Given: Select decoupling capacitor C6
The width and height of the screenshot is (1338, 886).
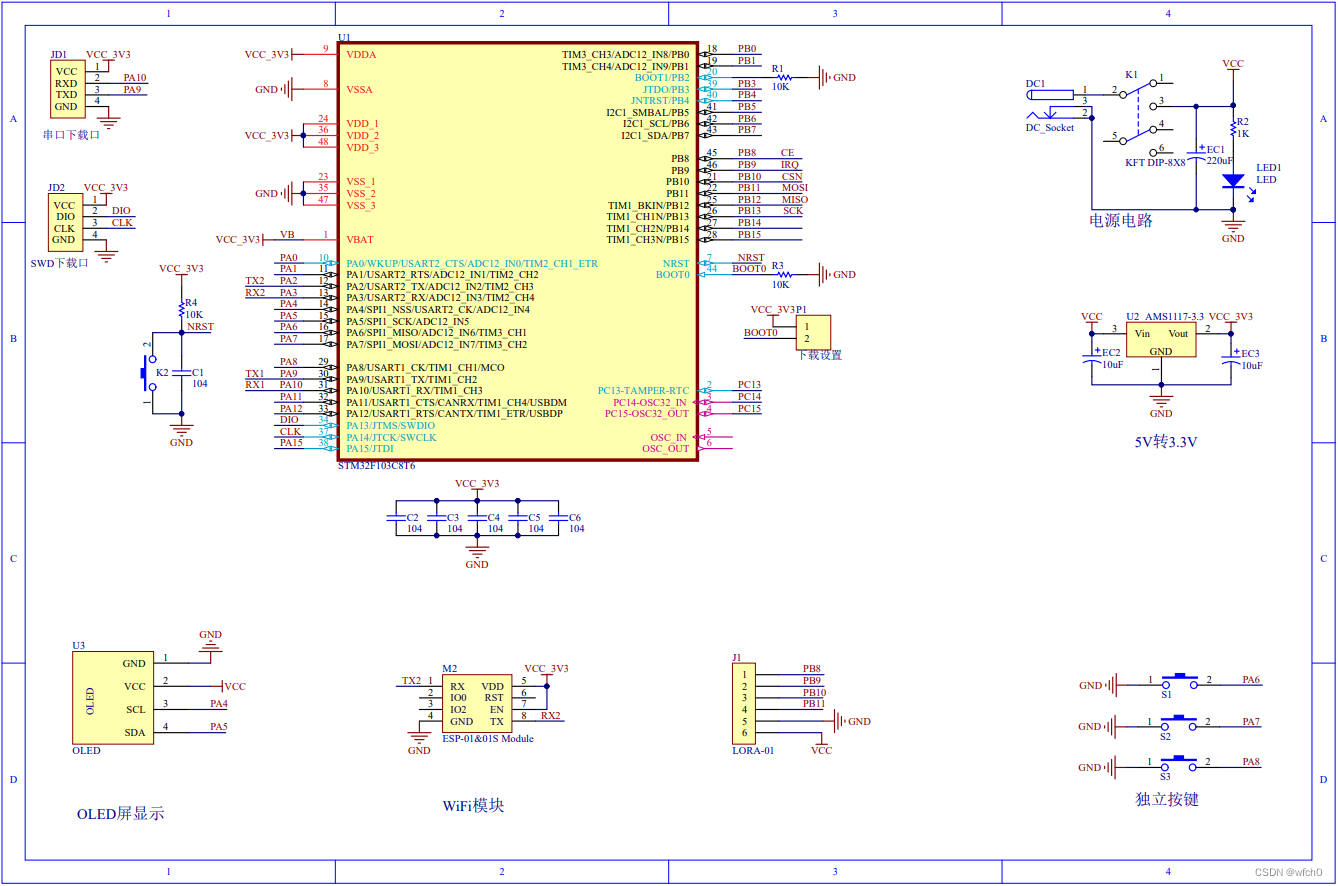Looking at the screenshot, I should pyautogui.click(x=559, y=517).
